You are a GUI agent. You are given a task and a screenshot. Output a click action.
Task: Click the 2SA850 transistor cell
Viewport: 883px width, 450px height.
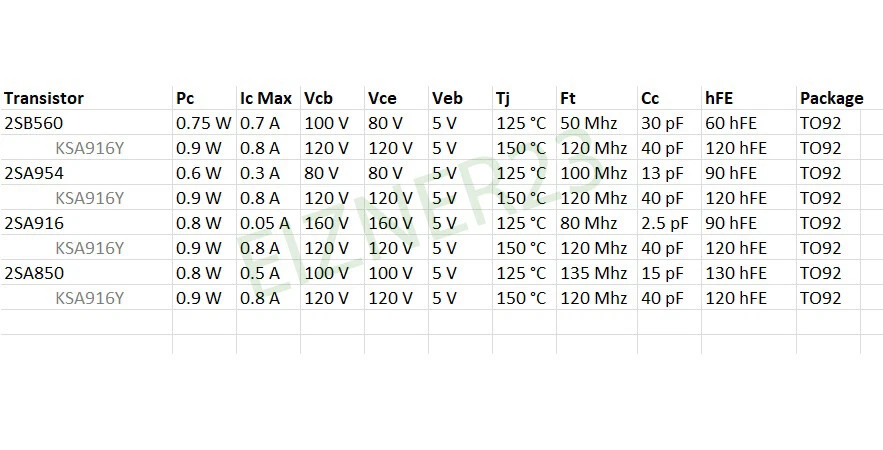coord(34,273)
